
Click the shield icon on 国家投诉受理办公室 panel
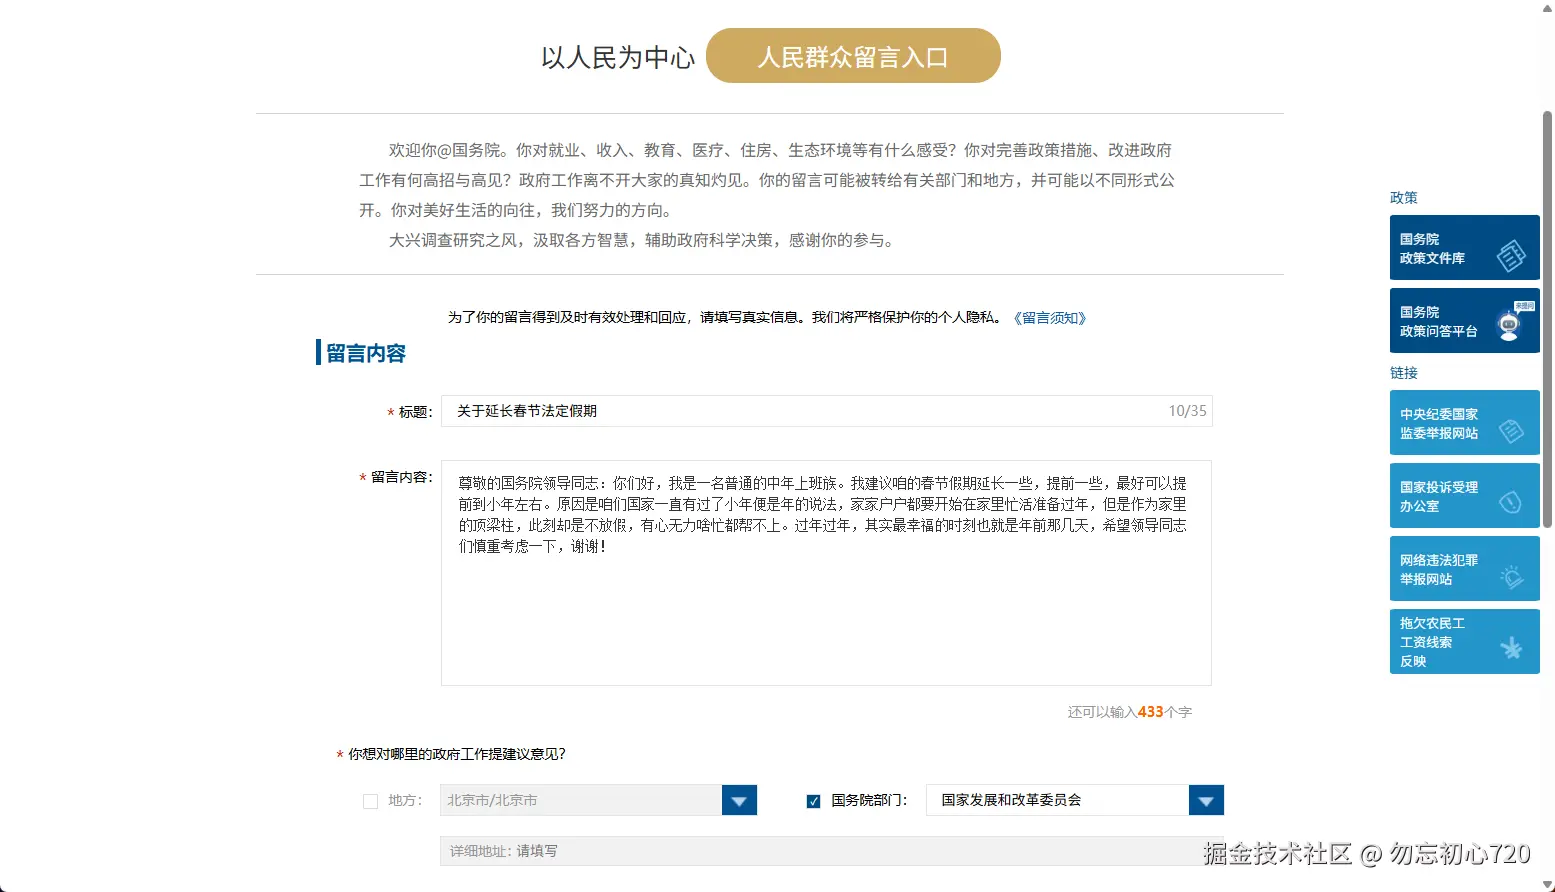1511,500
